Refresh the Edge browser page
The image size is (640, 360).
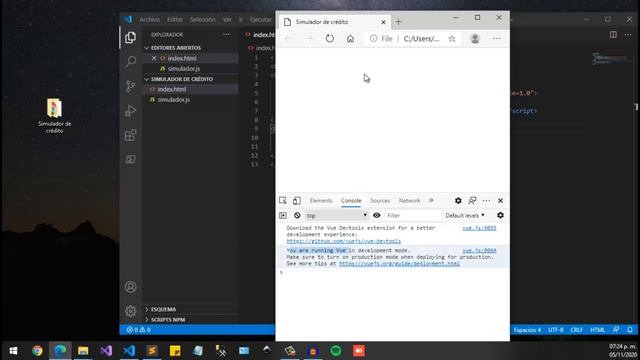click(x=330, y=38)
